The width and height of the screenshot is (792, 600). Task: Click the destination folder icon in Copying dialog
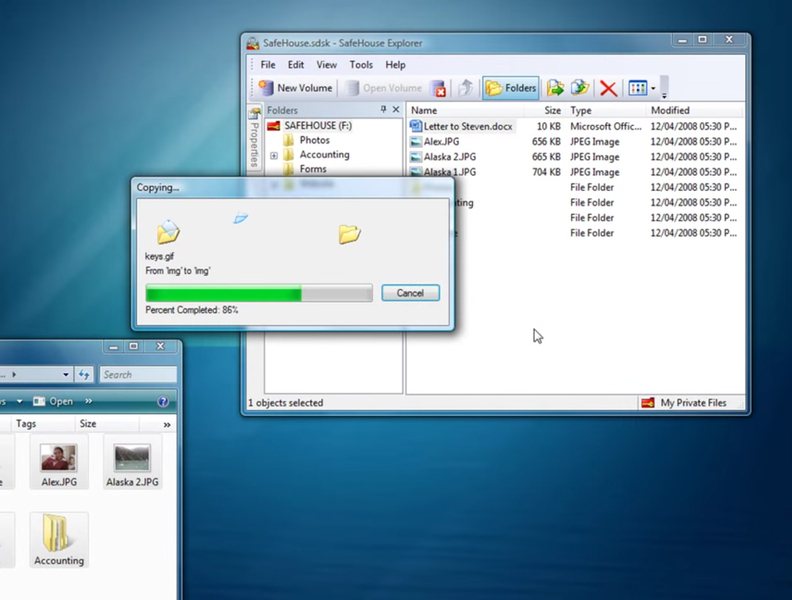[349, 234]
